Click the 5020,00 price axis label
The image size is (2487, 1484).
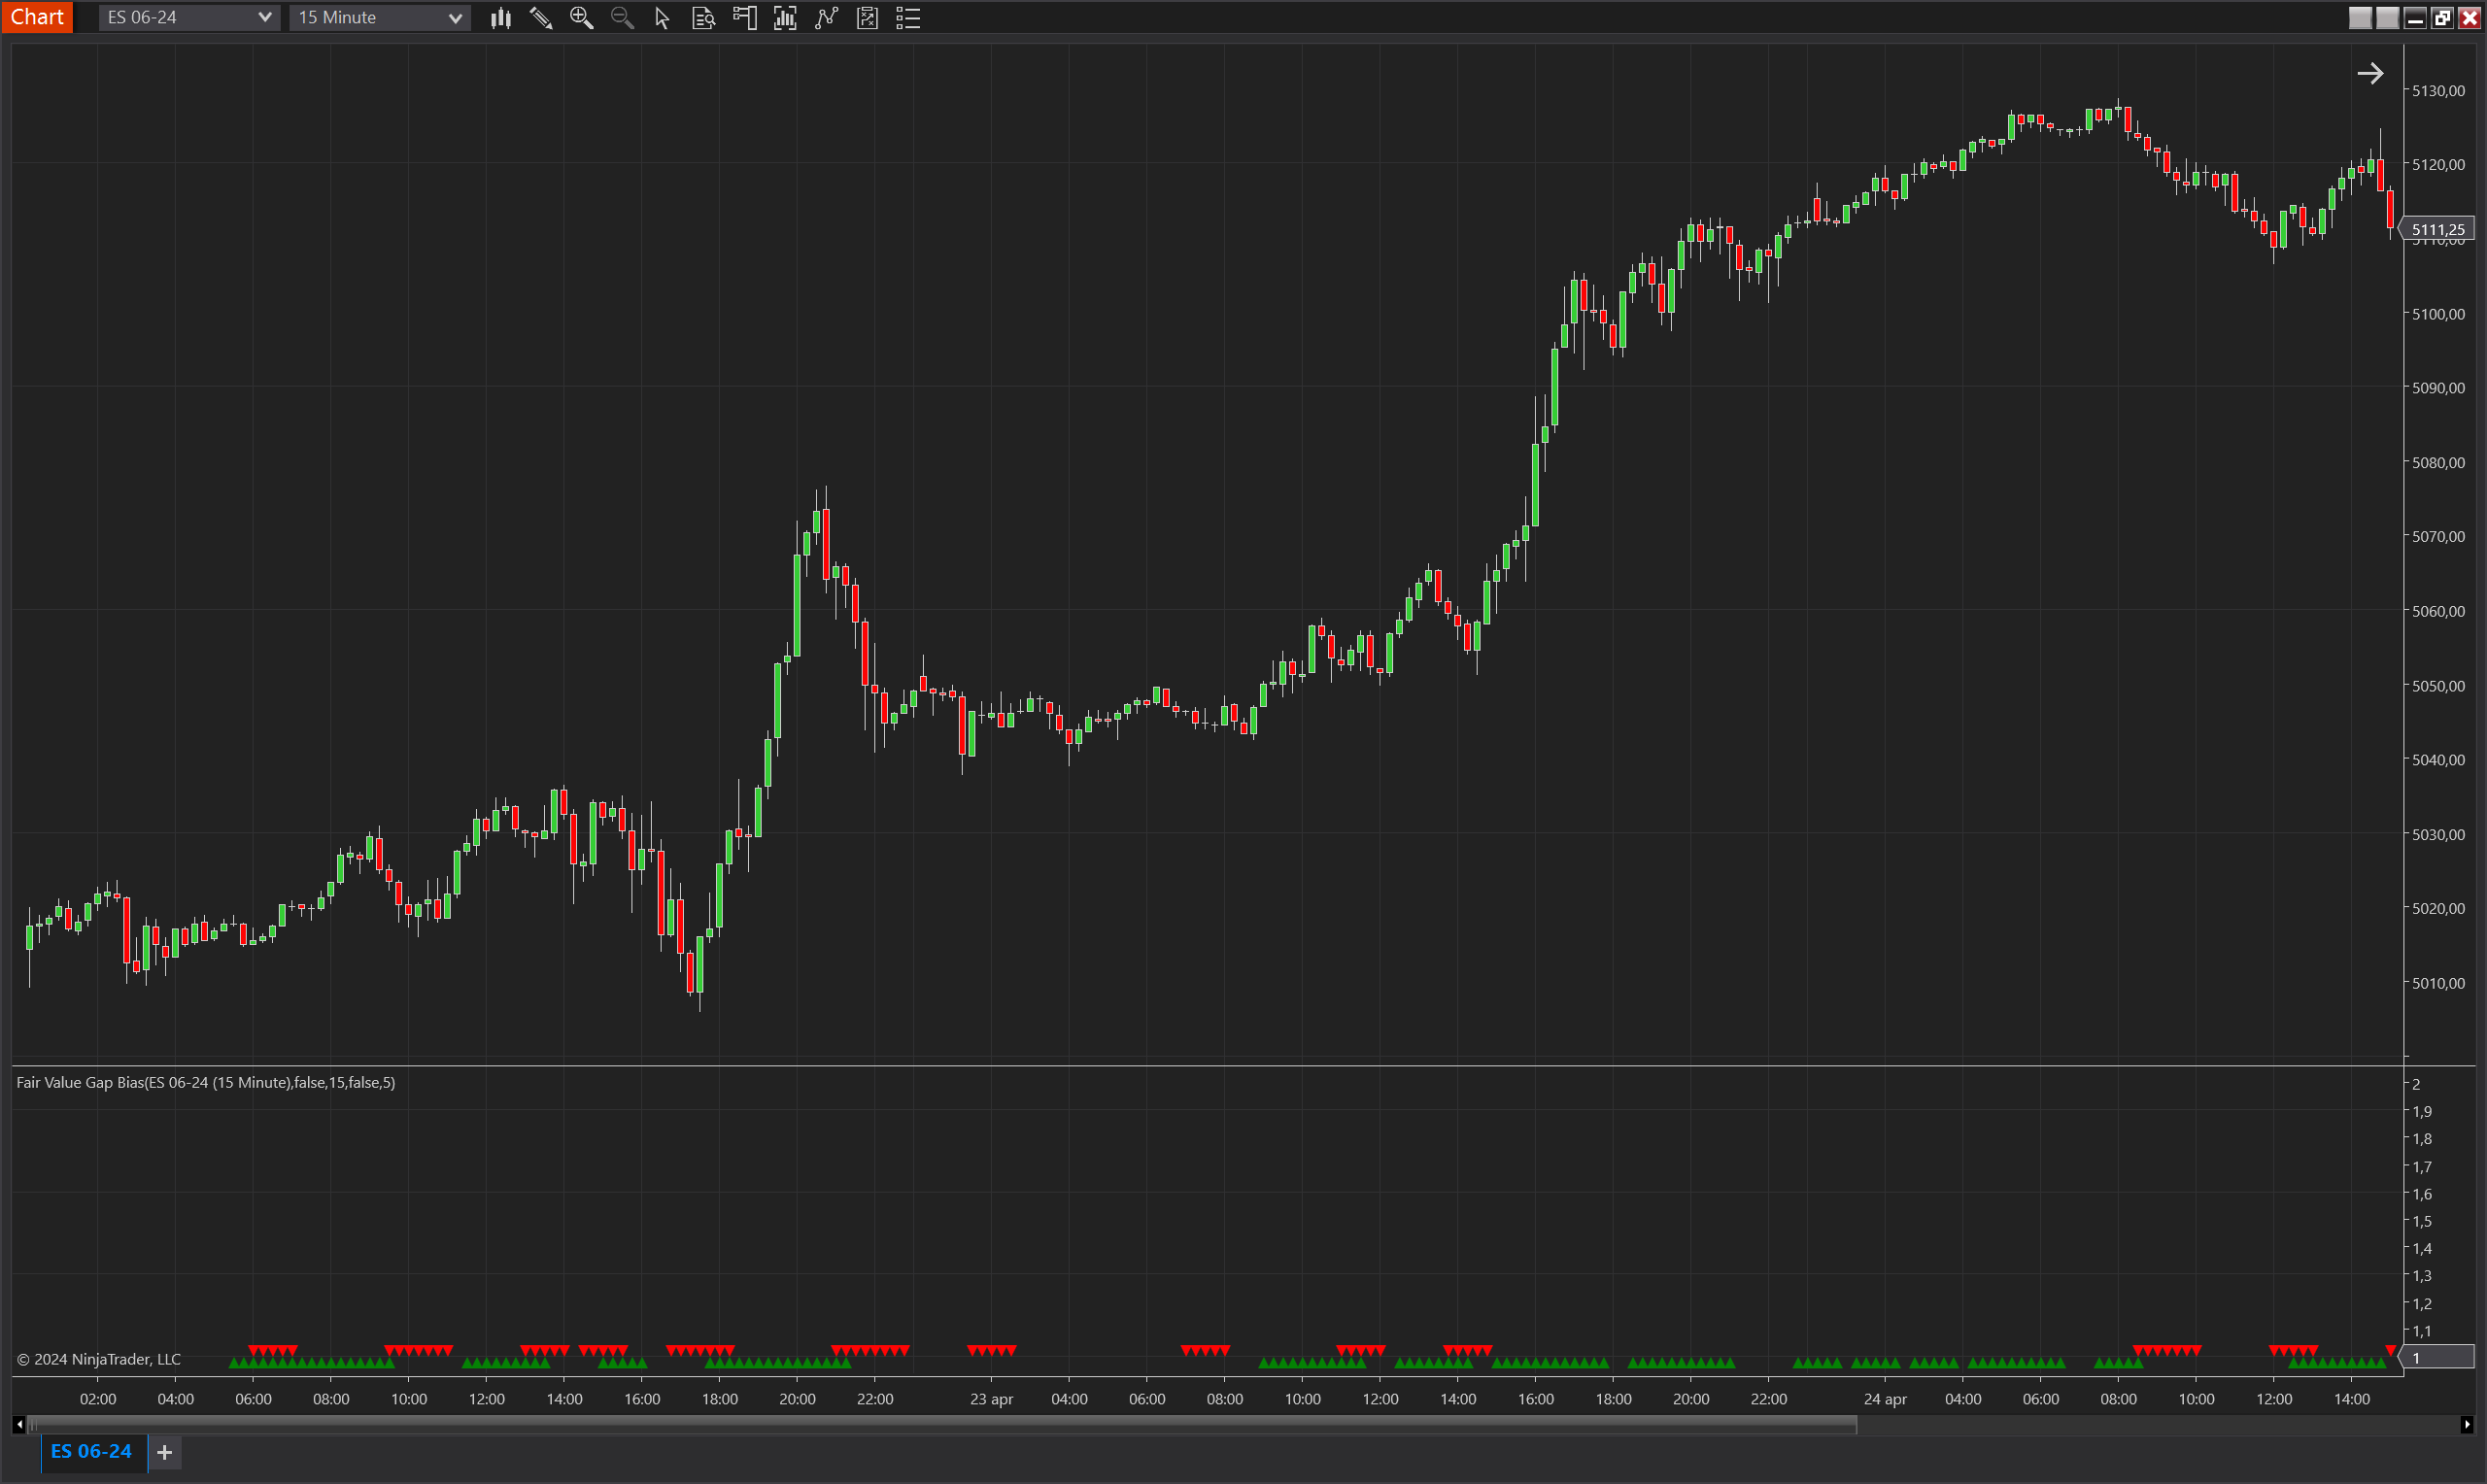[x=2438, y=909]
